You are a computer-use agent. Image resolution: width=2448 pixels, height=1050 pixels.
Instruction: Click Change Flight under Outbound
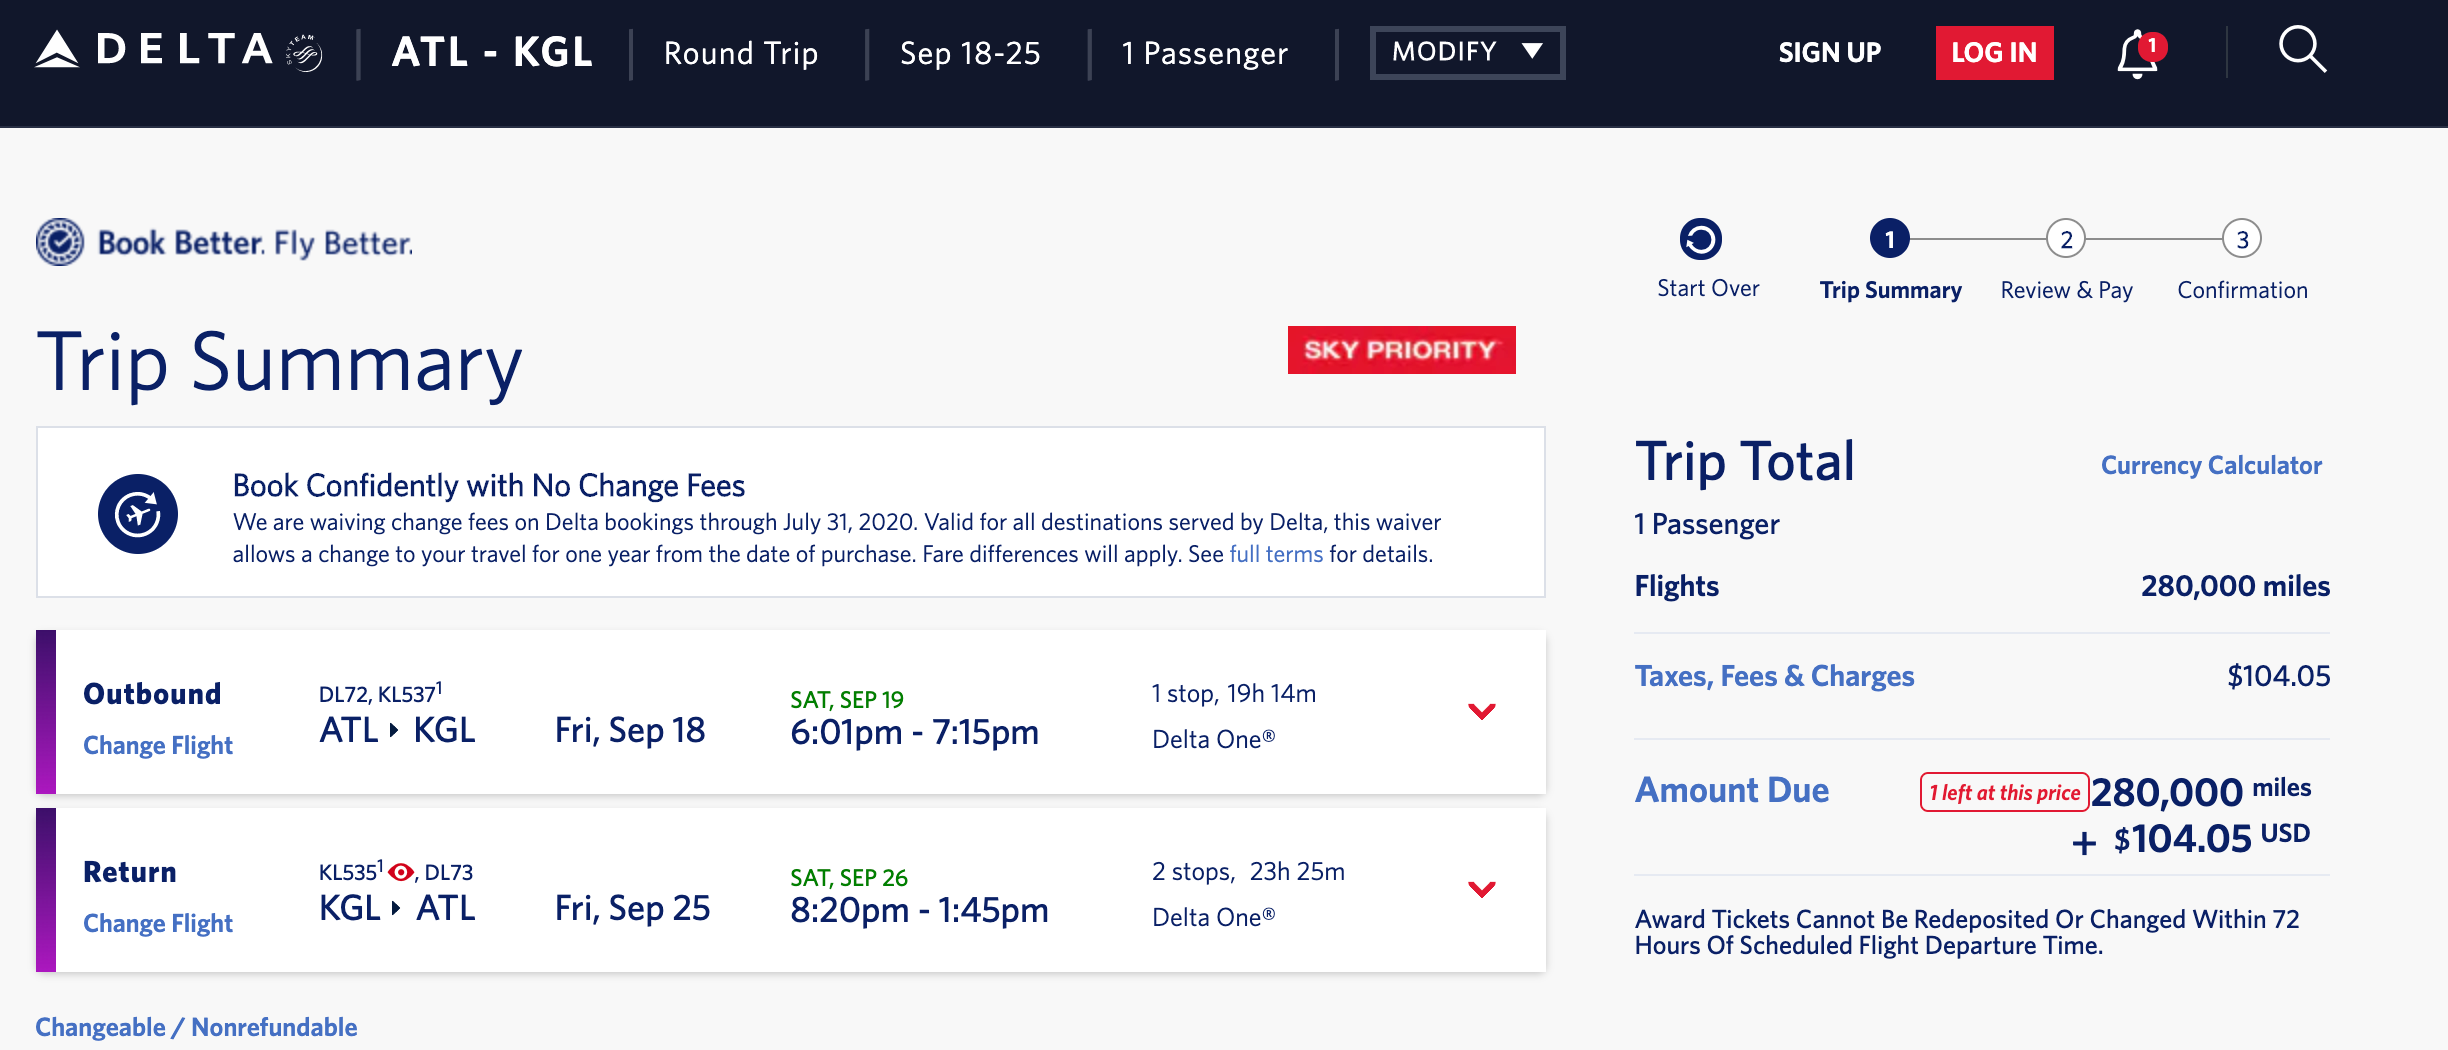(158, 745)
